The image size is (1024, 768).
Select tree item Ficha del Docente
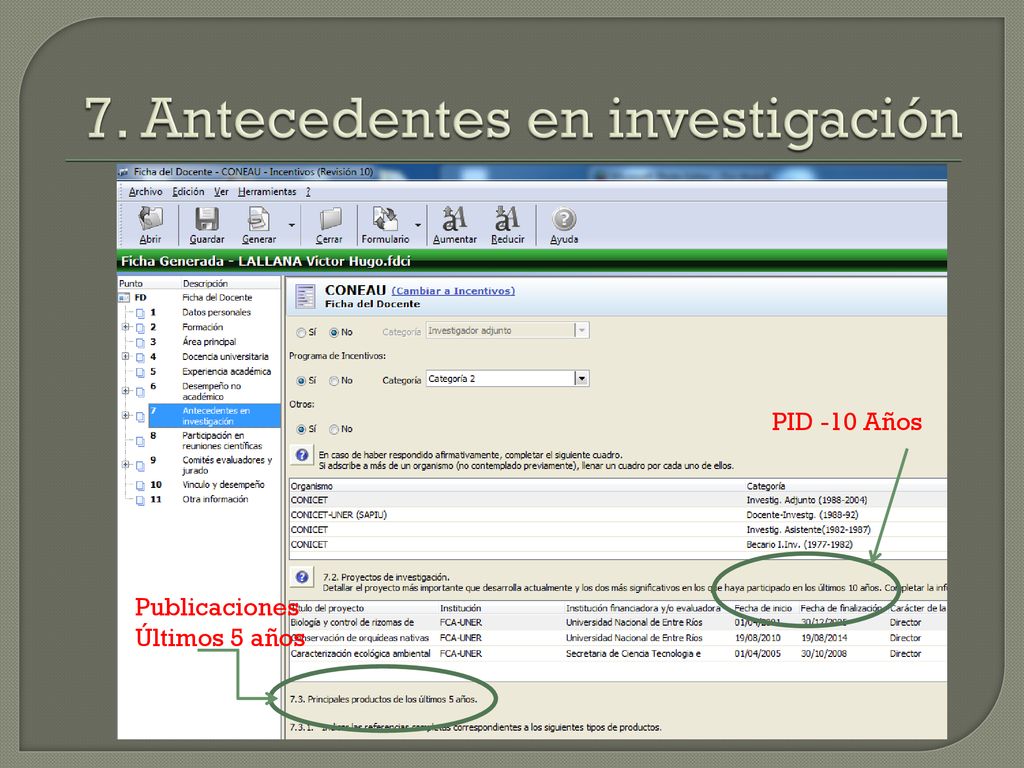tap(217, 298)
